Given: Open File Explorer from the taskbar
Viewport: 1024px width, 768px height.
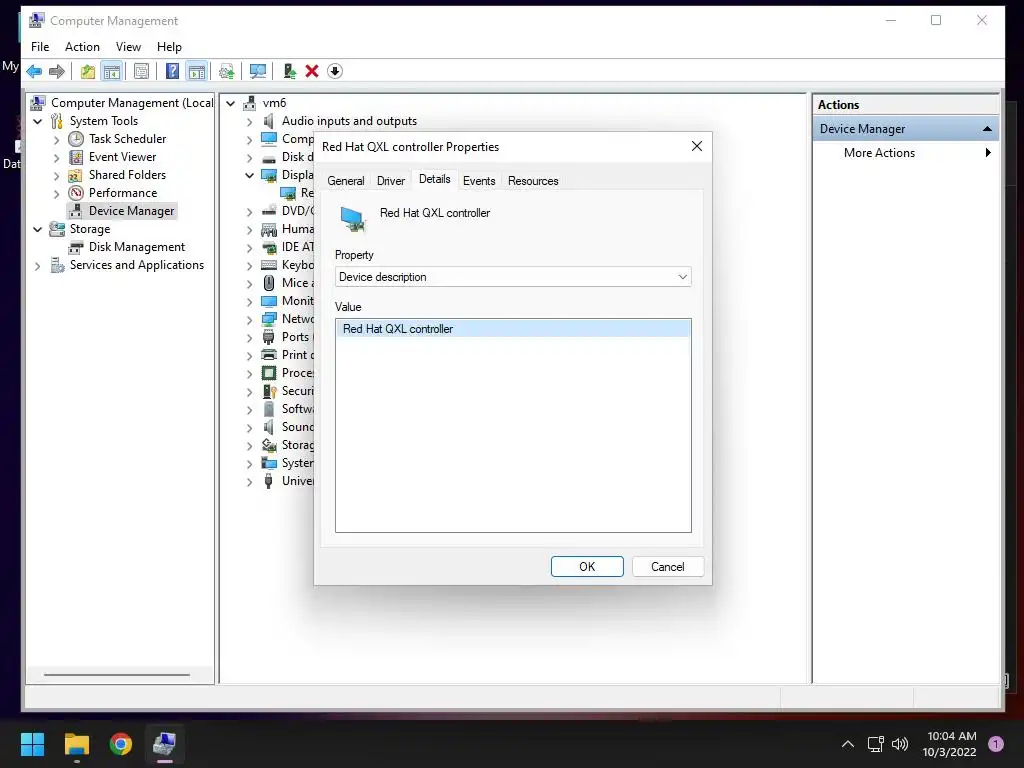Looking at the screenshot, I should pyautogui.click(x=76, y=744).
